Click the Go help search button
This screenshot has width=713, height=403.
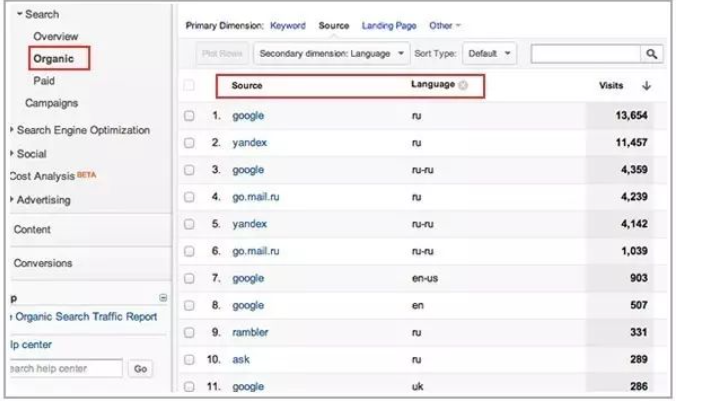[x=140, y=369]
